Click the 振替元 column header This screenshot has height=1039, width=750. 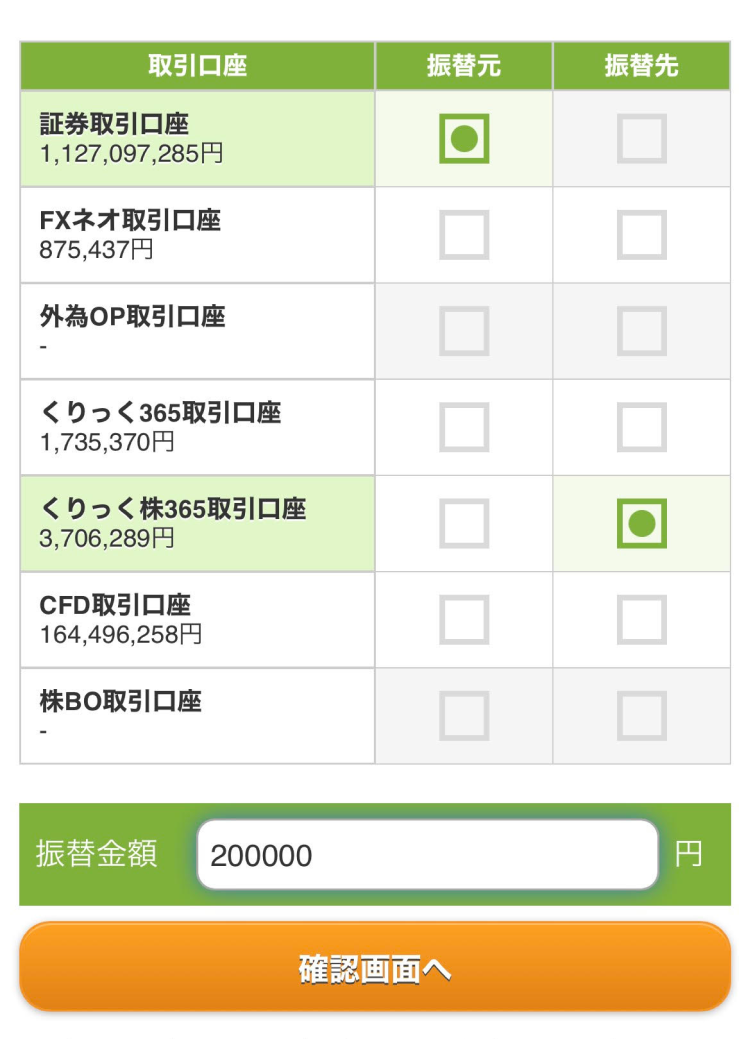point(464,66)
